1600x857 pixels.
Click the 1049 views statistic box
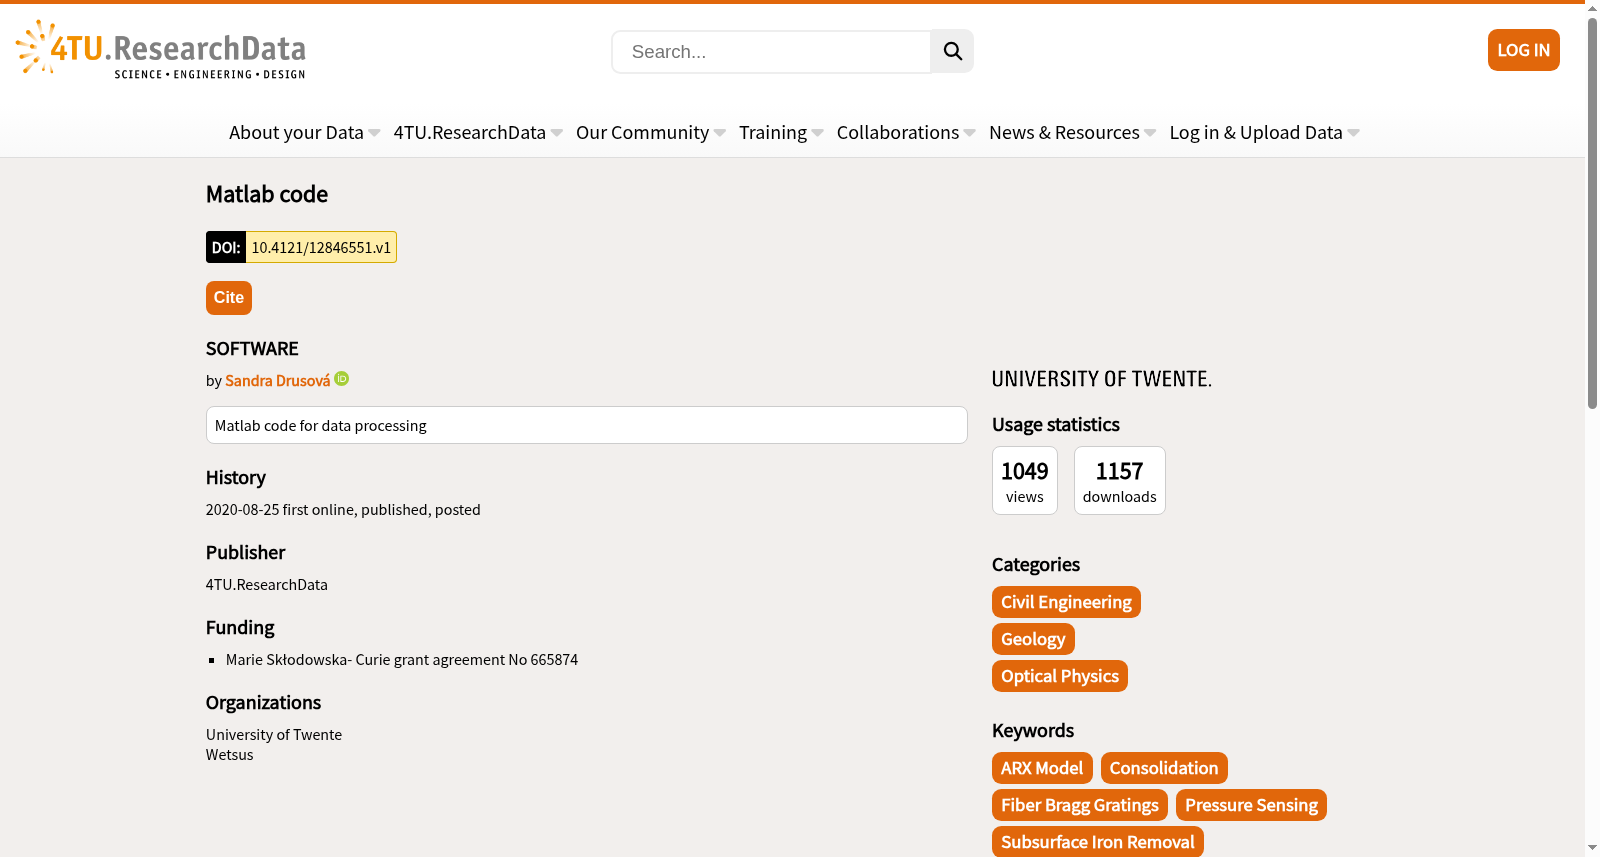click(1025, 481)
